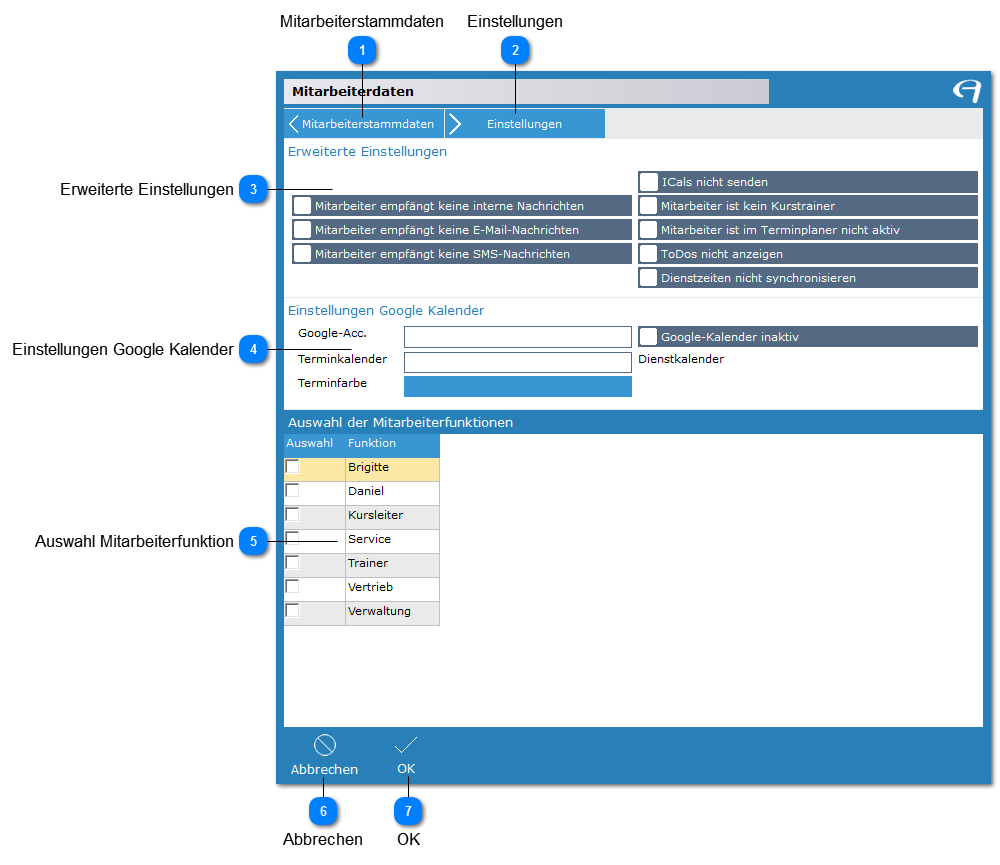Screen dimensions: 1000x865
Task: Click the Einstellungen Google Kalender heading
Action: (386, 311)
